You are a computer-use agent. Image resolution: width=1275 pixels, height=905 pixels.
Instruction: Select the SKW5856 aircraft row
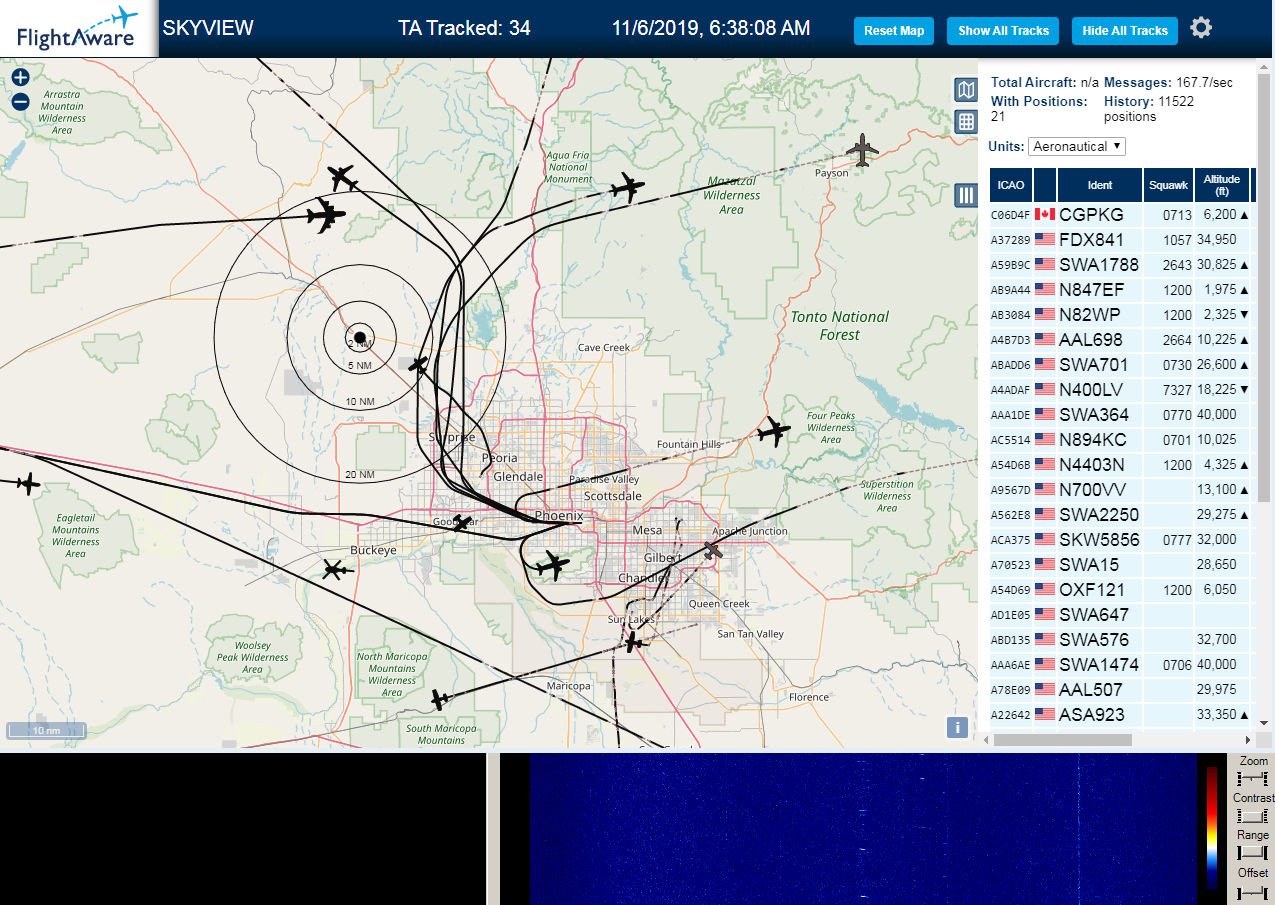pos(1120,539)
